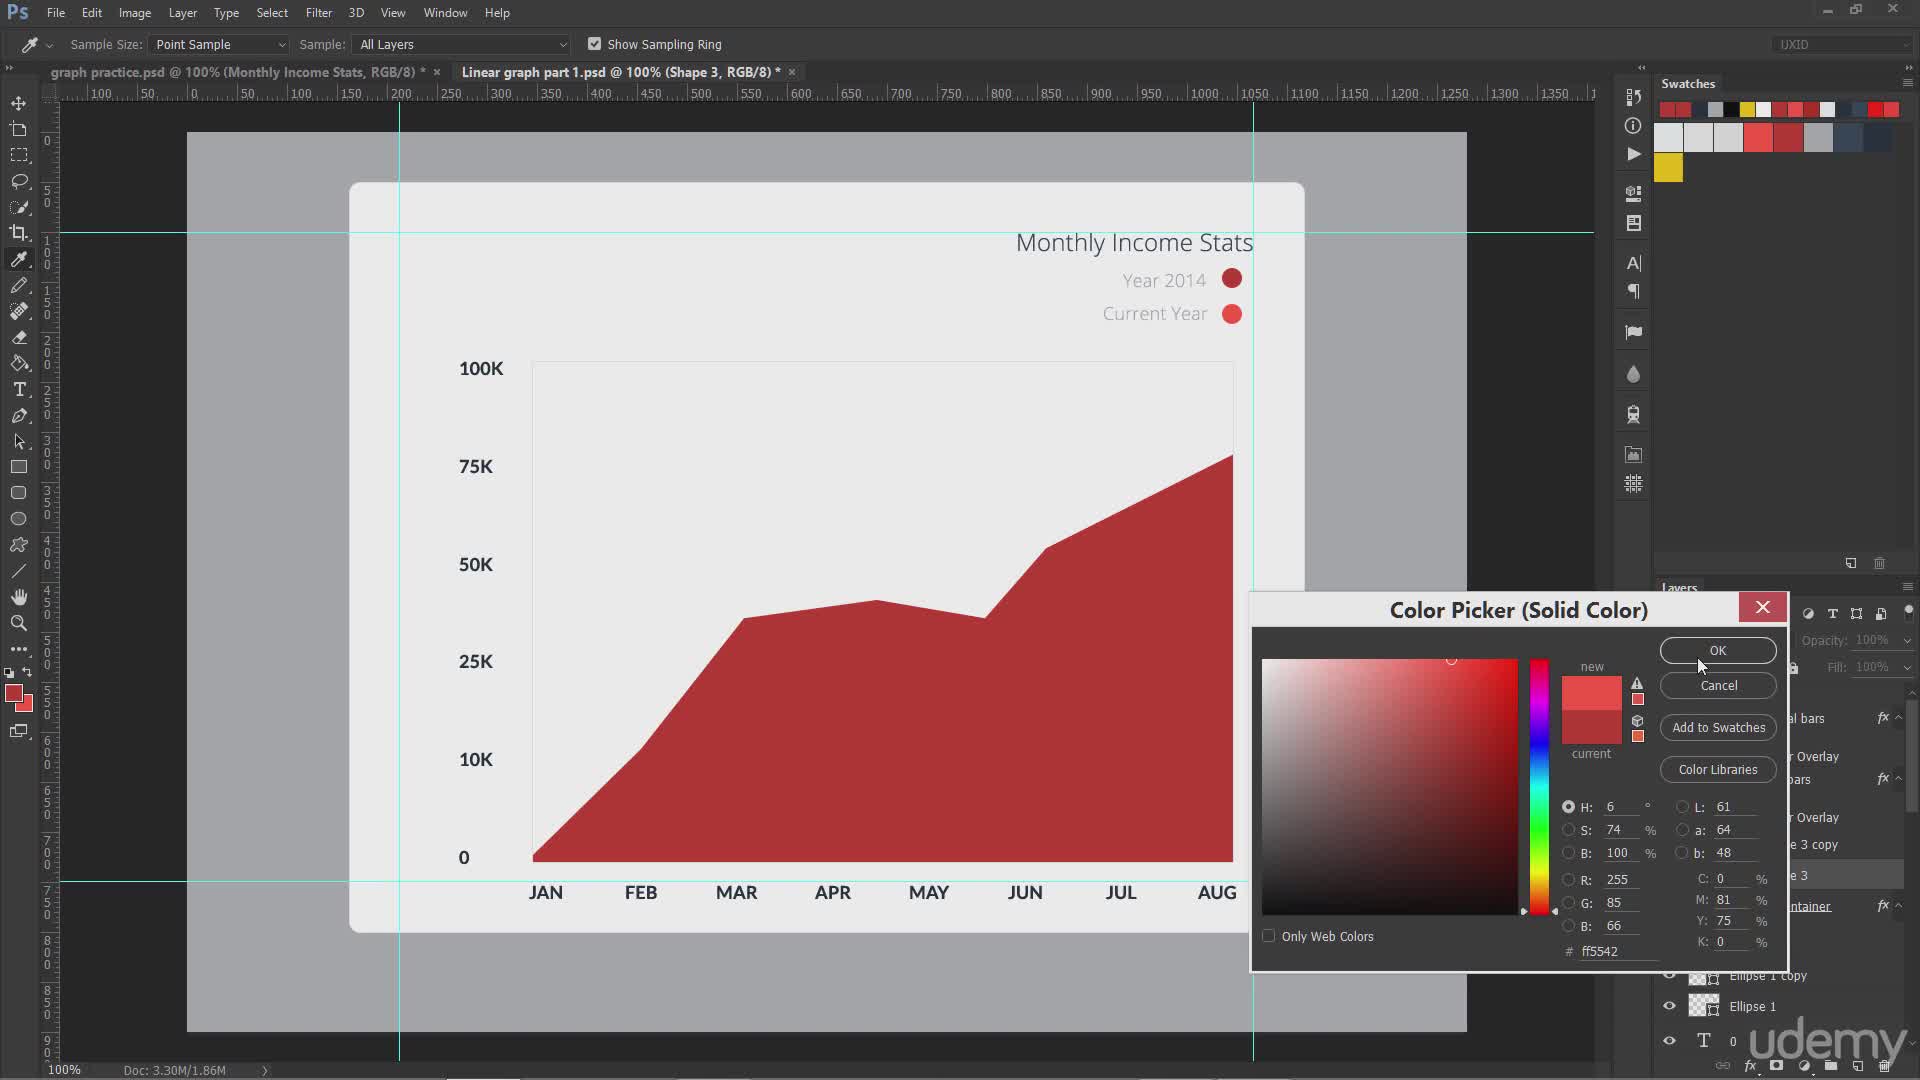Select the Pen tool
Screen dimensions: 1920x1080
point(19,415)
